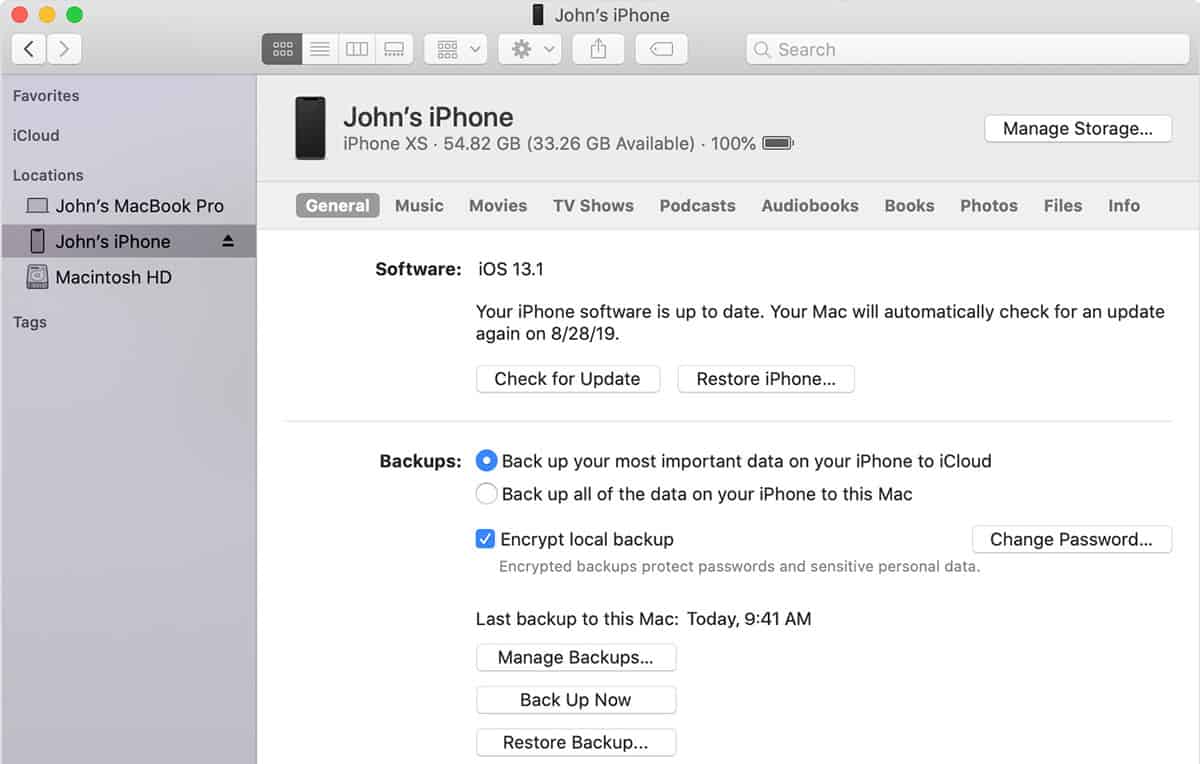1200x764 pixels.
Task: Click the Share toolbar button
Action: 598,49
